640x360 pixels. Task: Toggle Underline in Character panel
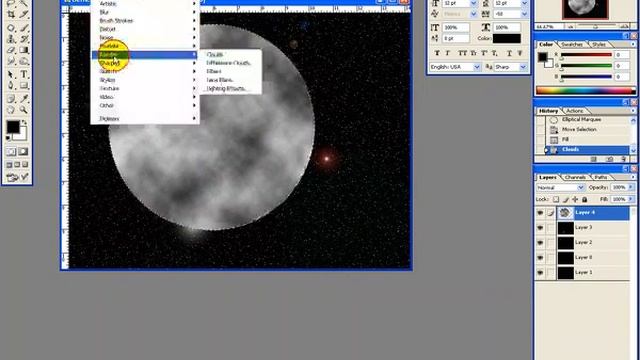(509, 53)
